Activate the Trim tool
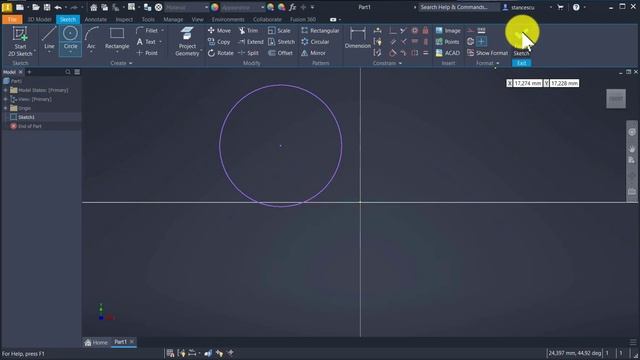Viewport: 640px width, 360px height. (x=248, y=31)
